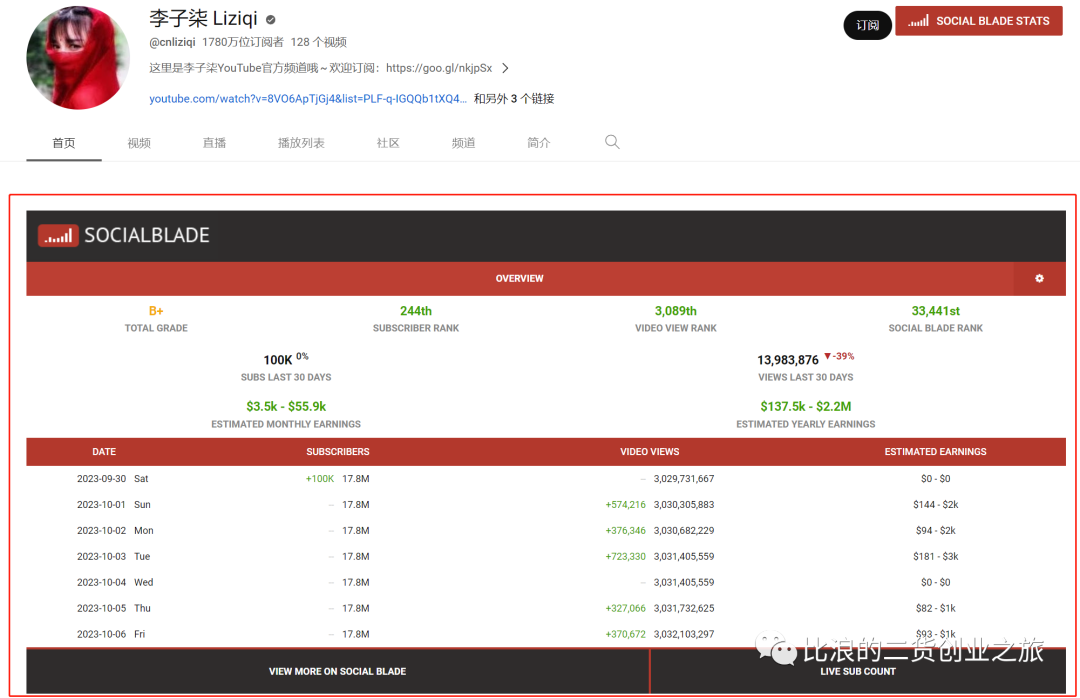Click the channel search magnifier icon
The width and height of the screenshot is (1080, 698).
612,142
